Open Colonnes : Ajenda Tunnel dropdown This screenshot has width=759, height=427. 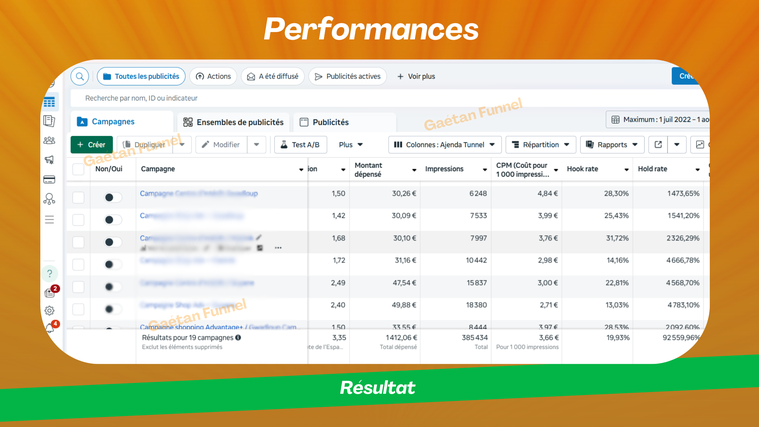[444, 145]
